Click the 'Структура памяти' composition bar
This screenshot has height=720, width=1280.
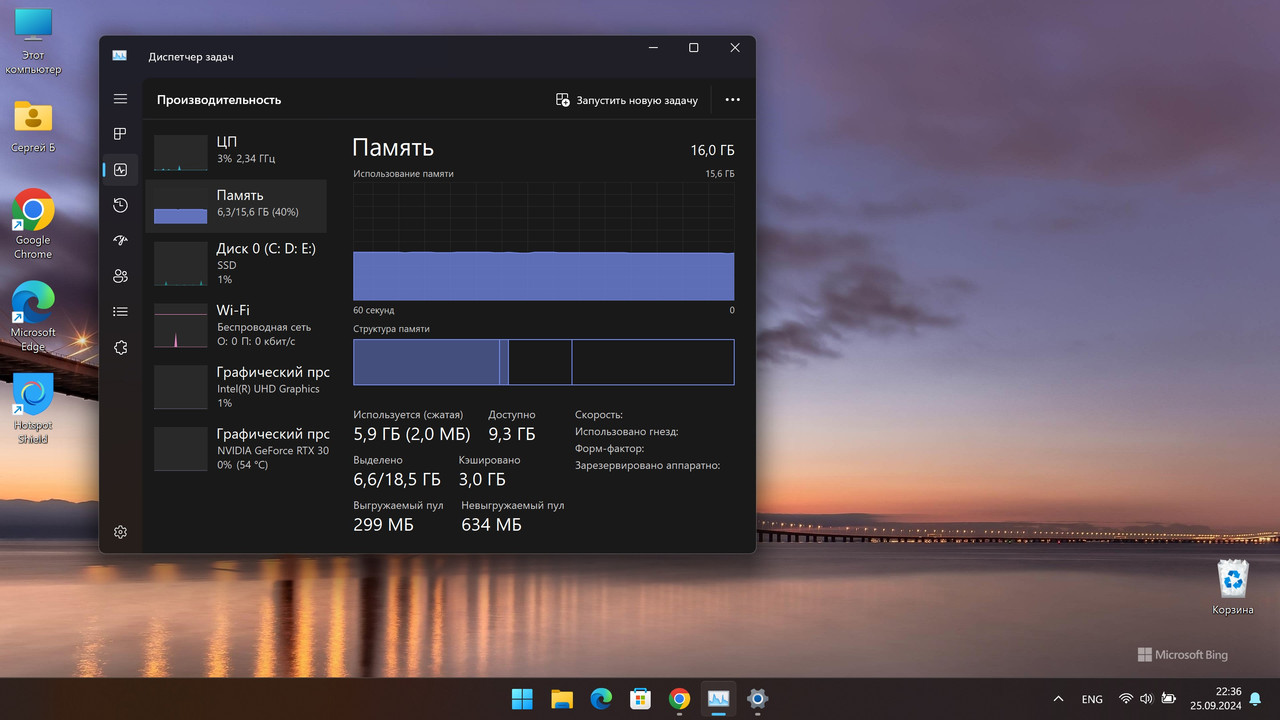(x=543, y=362)
